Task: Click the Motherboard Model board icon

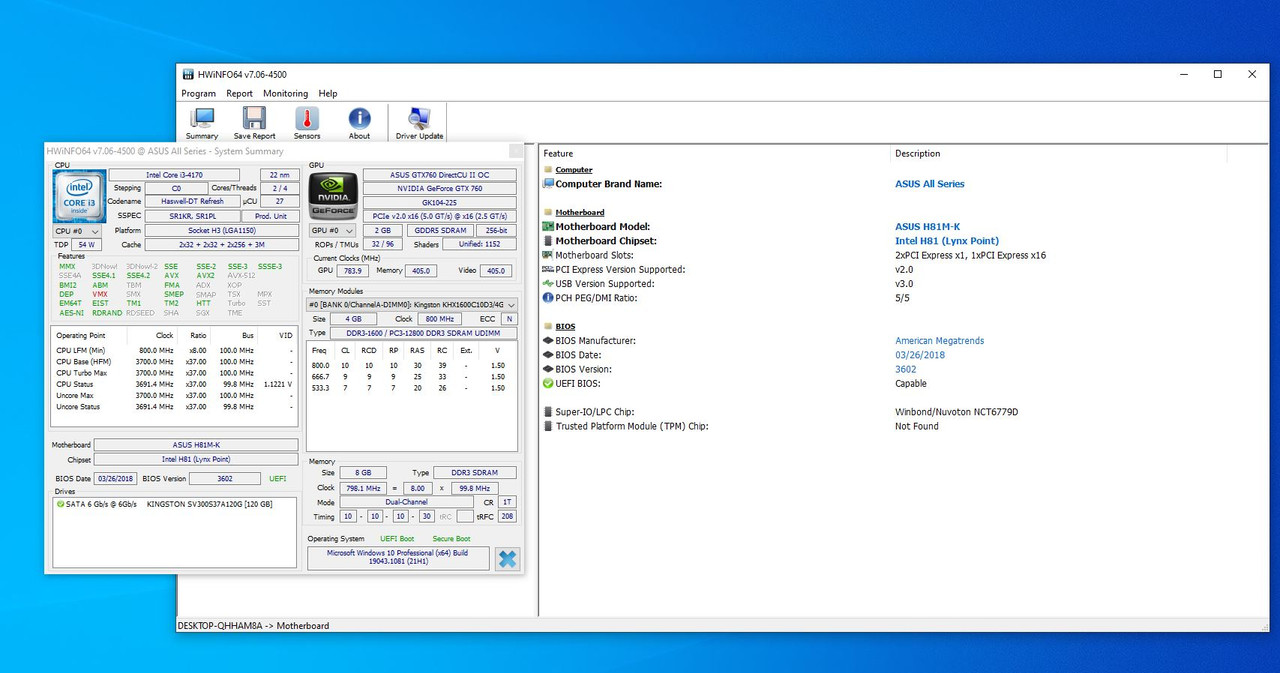Action: click(x=548, y=227)
